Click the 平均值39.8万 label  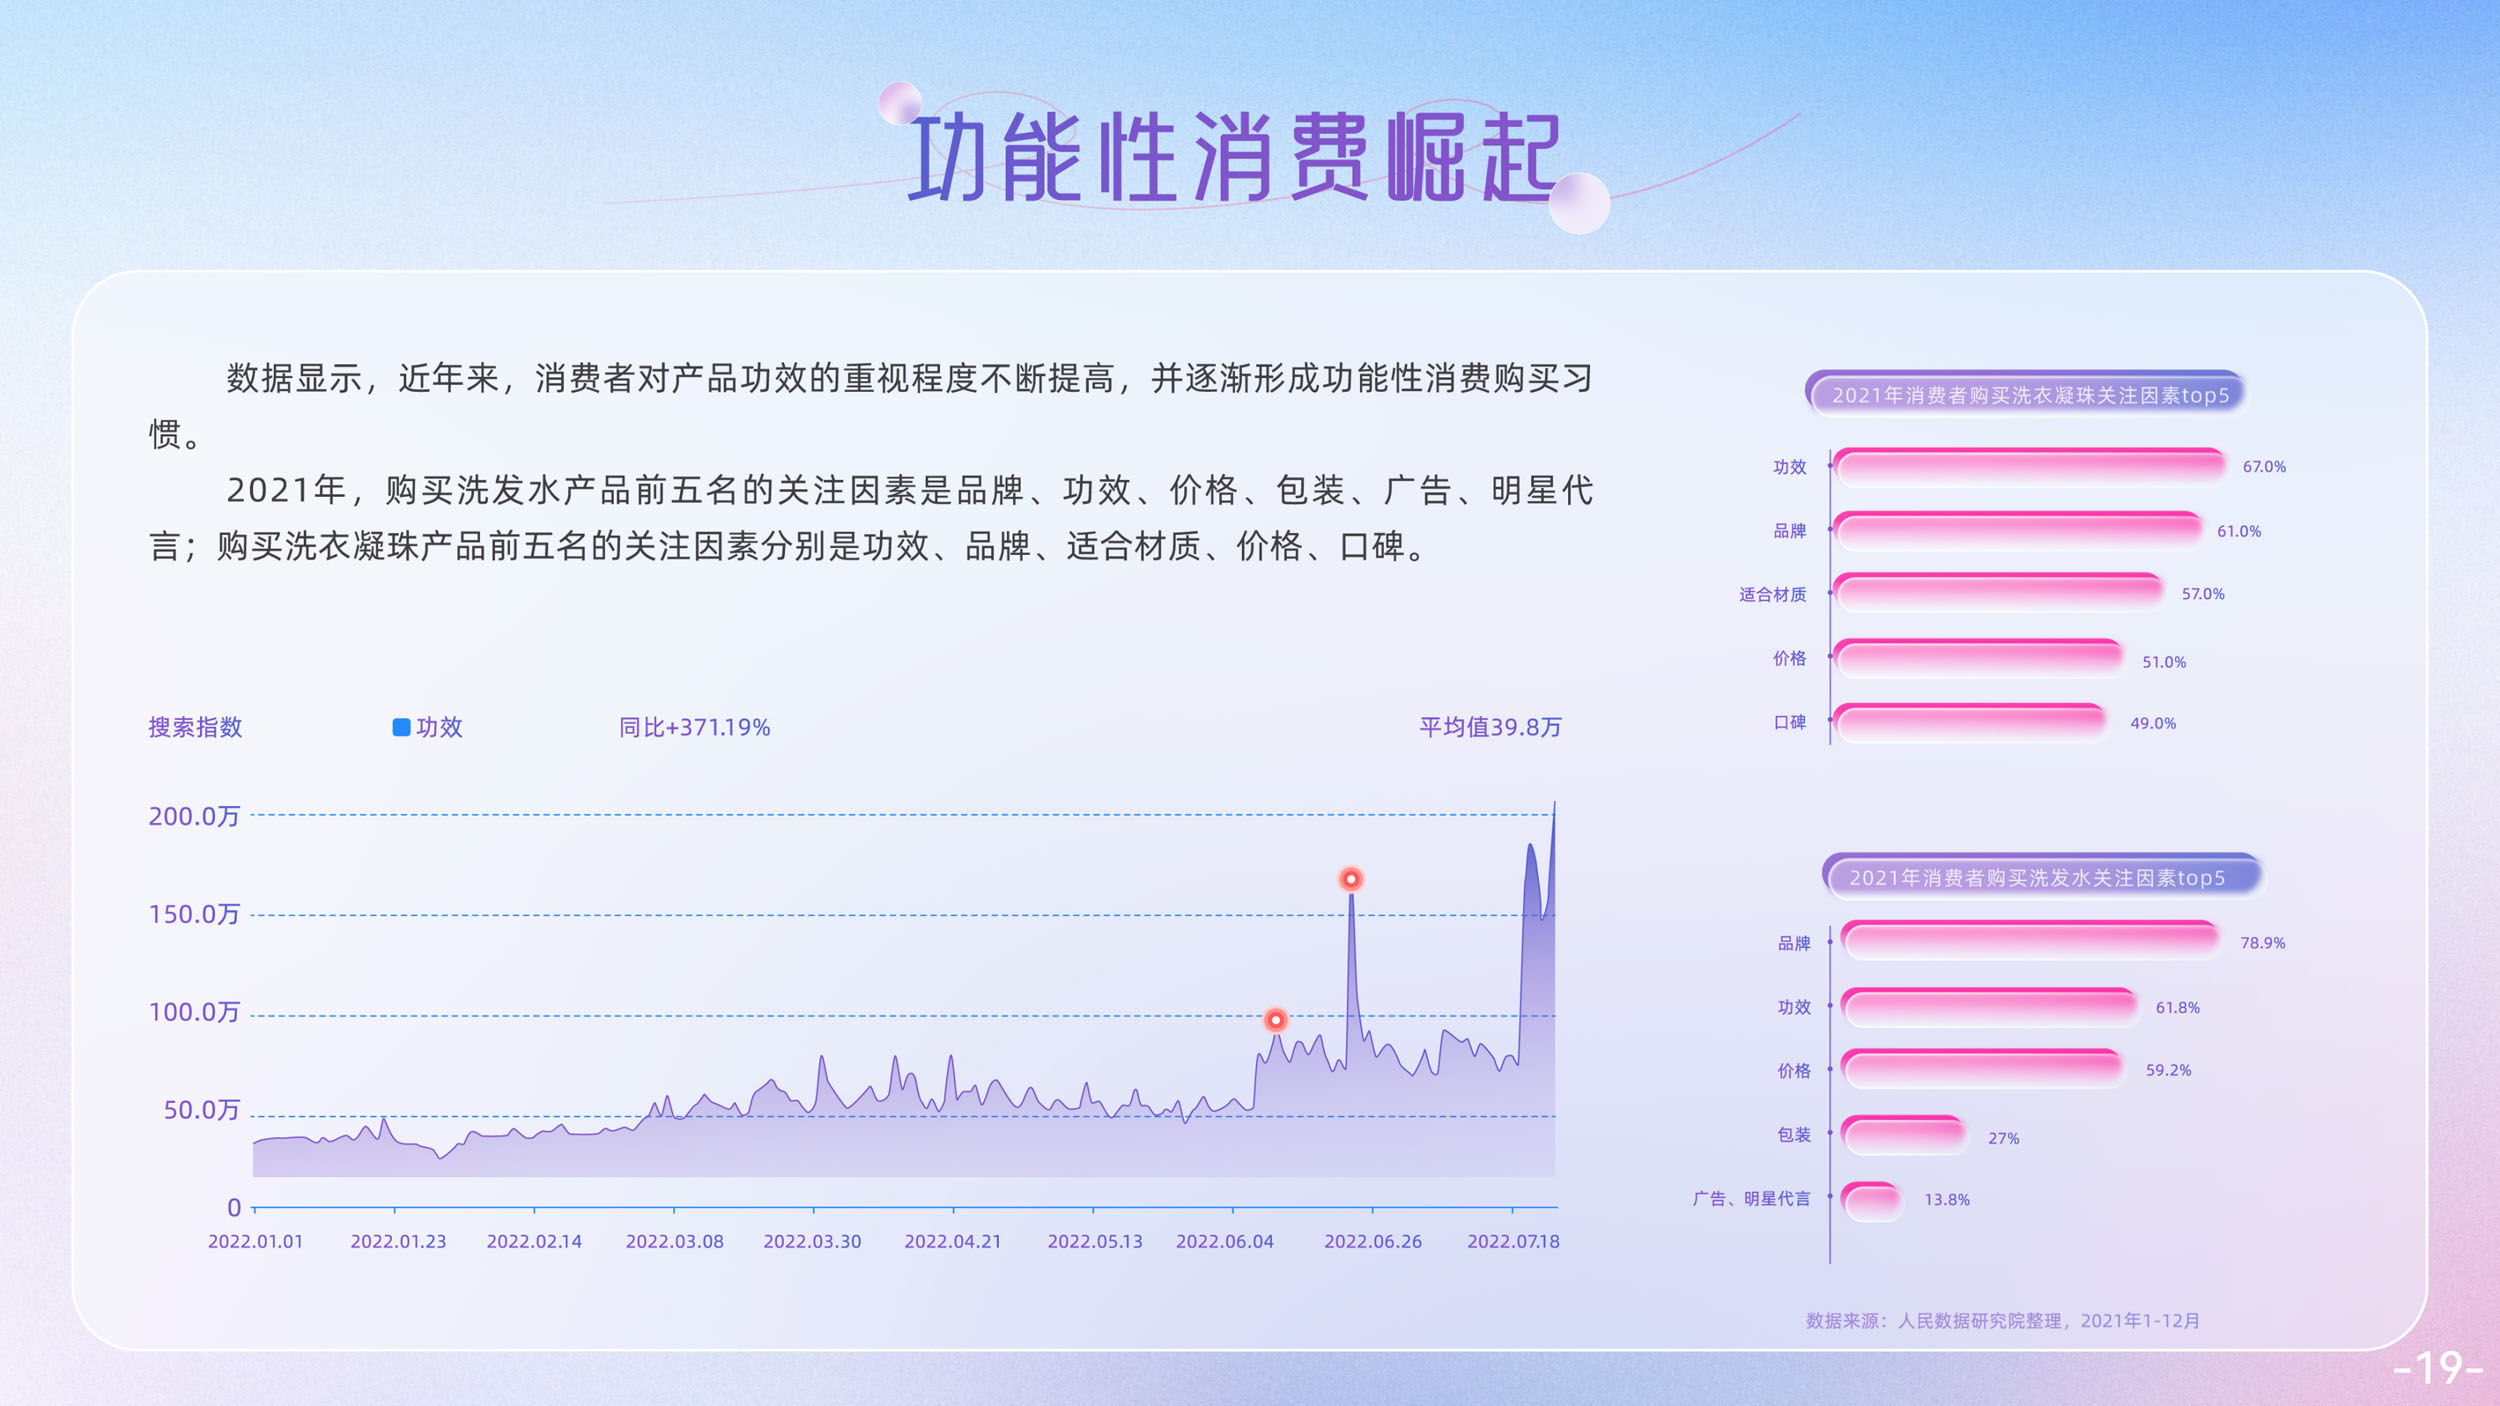1490,727
